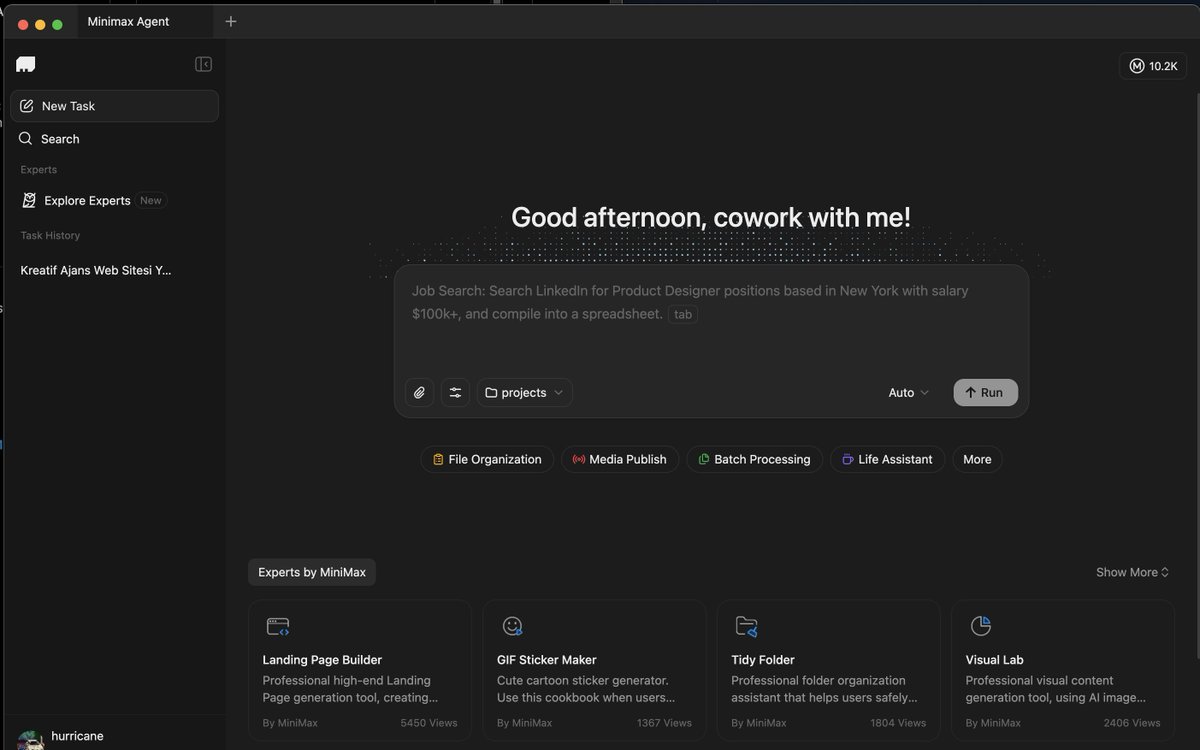Image resolution: width=1200 pixels, height=750 pixels.
Task: Open a new tab with the plus icon
Action: pyautogui.click(x=231, y=21)
